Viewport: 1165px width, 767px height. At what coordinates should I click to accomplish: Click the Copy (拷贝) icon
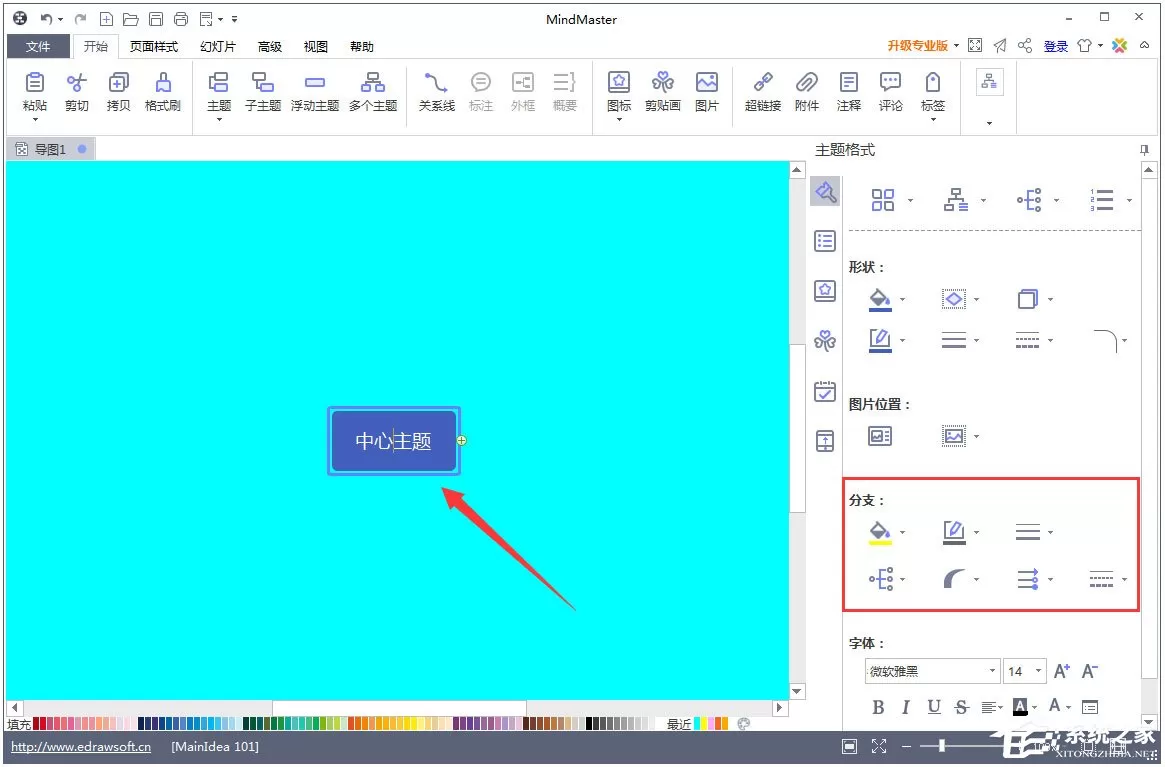coord(118,83)
